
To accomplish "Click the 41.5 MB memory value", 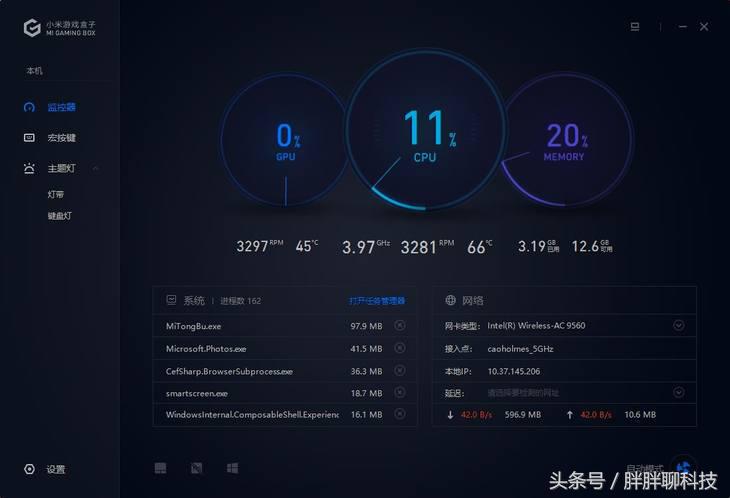I will pos(366,349).
